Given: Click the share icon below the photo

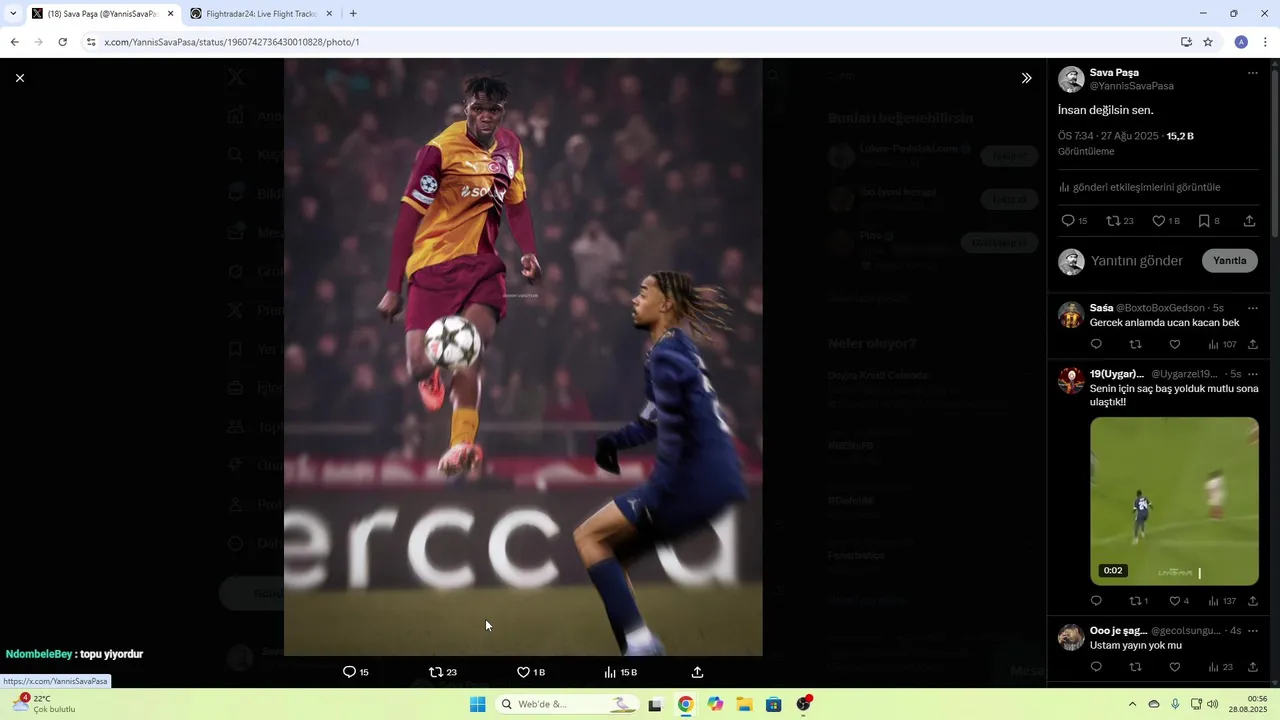Looking at the screenshot, I should [x=697, y=672].
